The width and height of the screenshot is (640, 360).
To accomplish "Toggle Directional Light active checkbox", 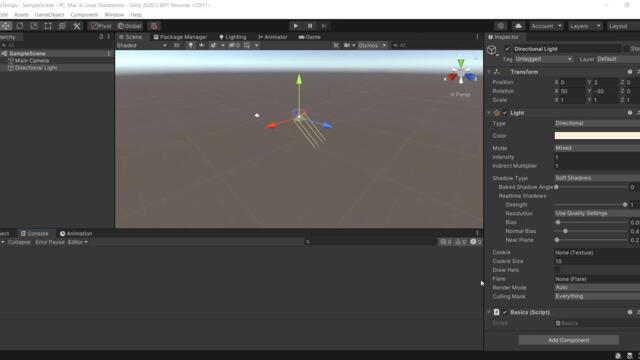I will [x=507, y=49].
